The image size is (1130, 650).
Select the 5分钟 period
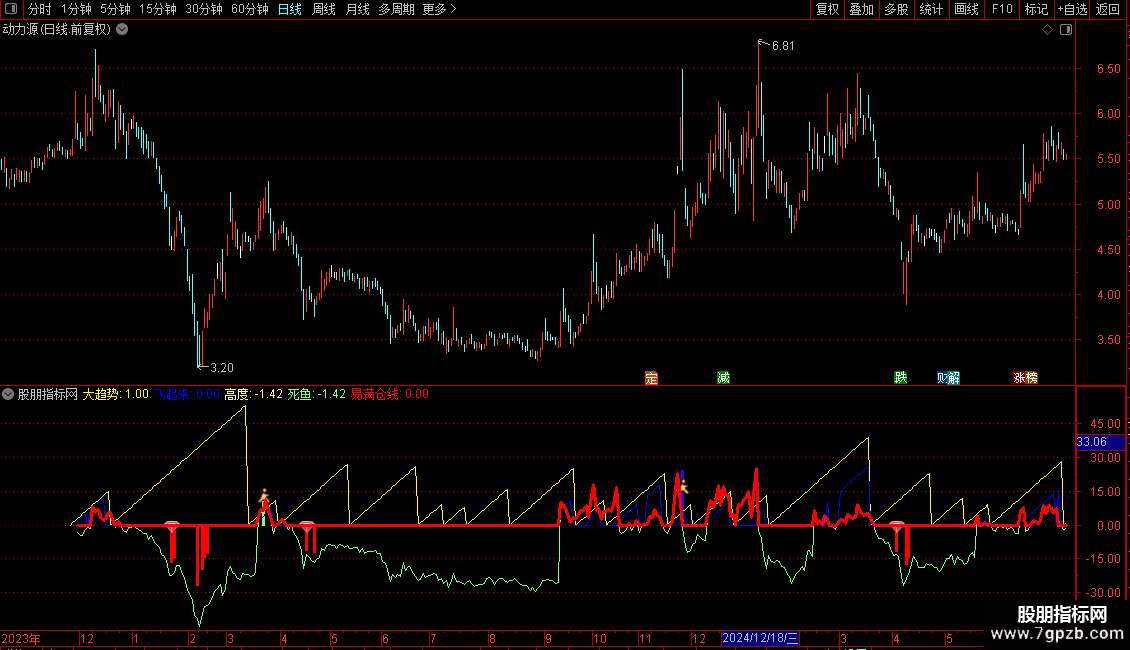pos(115,9)
